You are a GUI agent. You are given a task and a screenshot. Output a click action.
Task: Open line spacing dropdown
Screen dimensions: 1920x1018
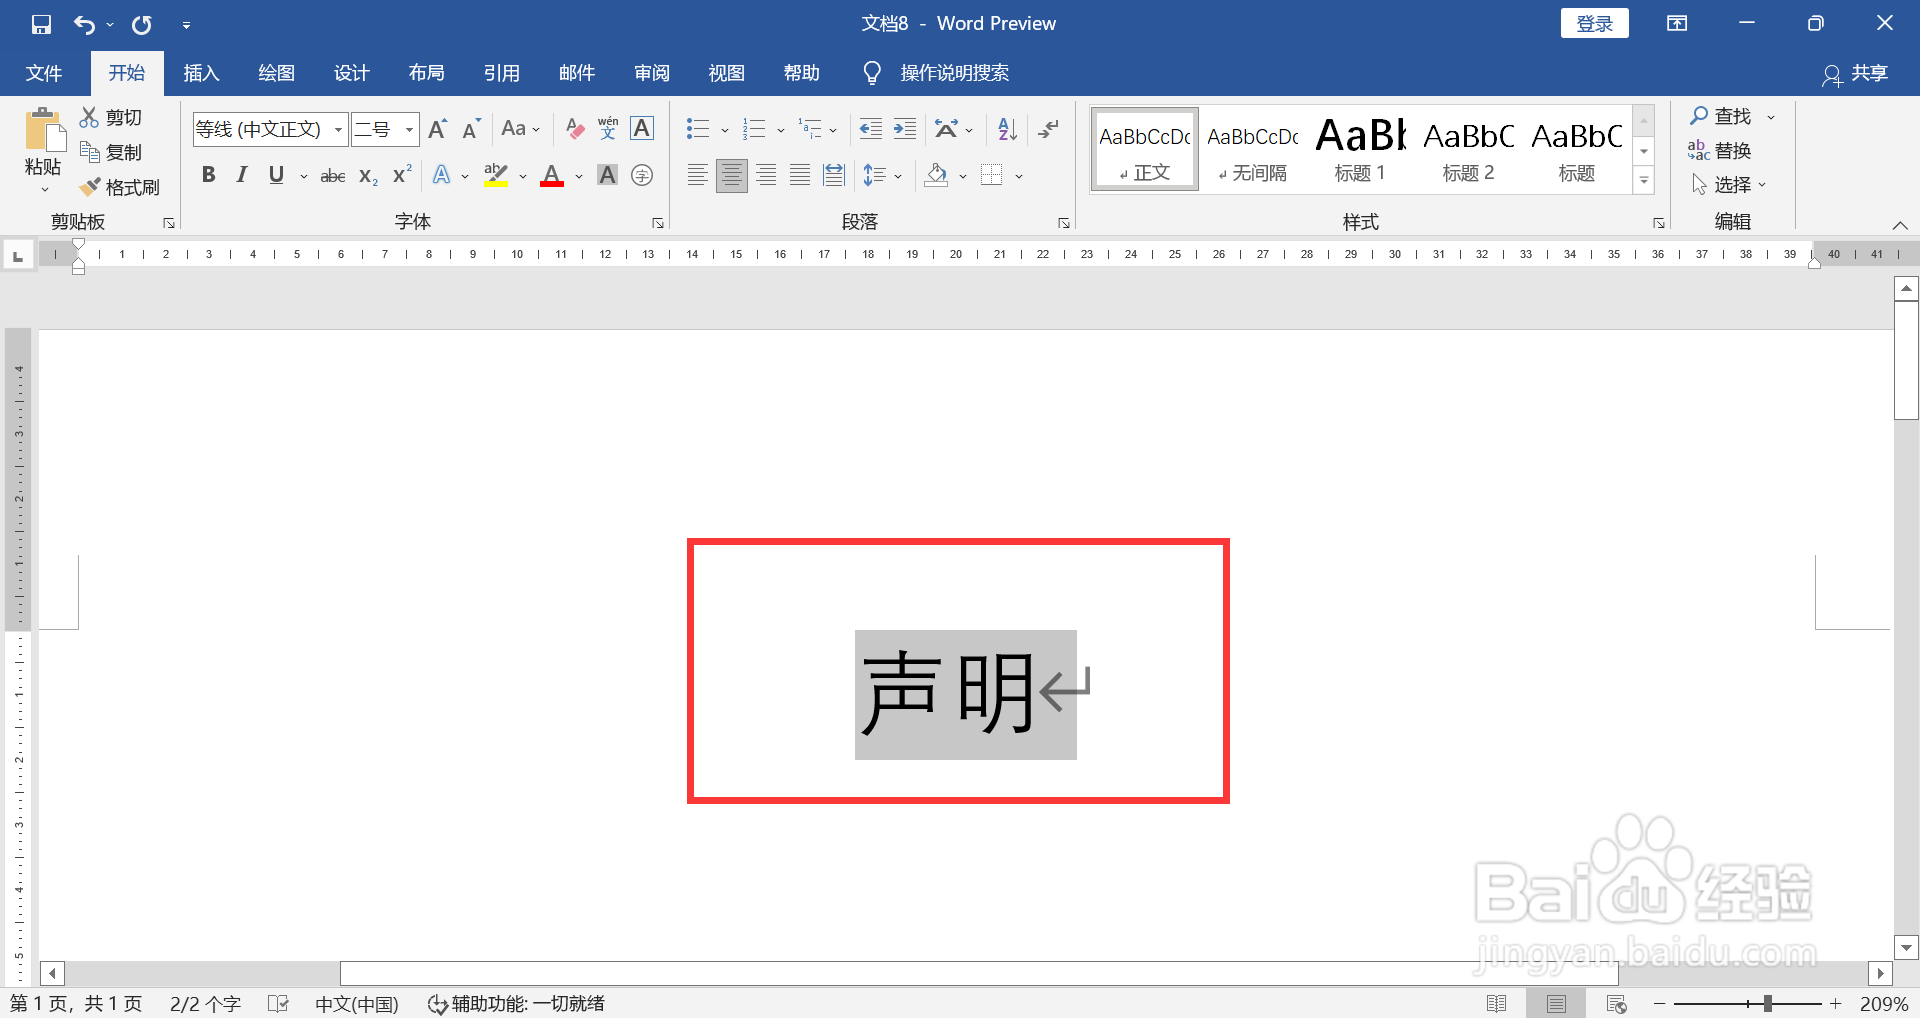(x=882, y=176)
